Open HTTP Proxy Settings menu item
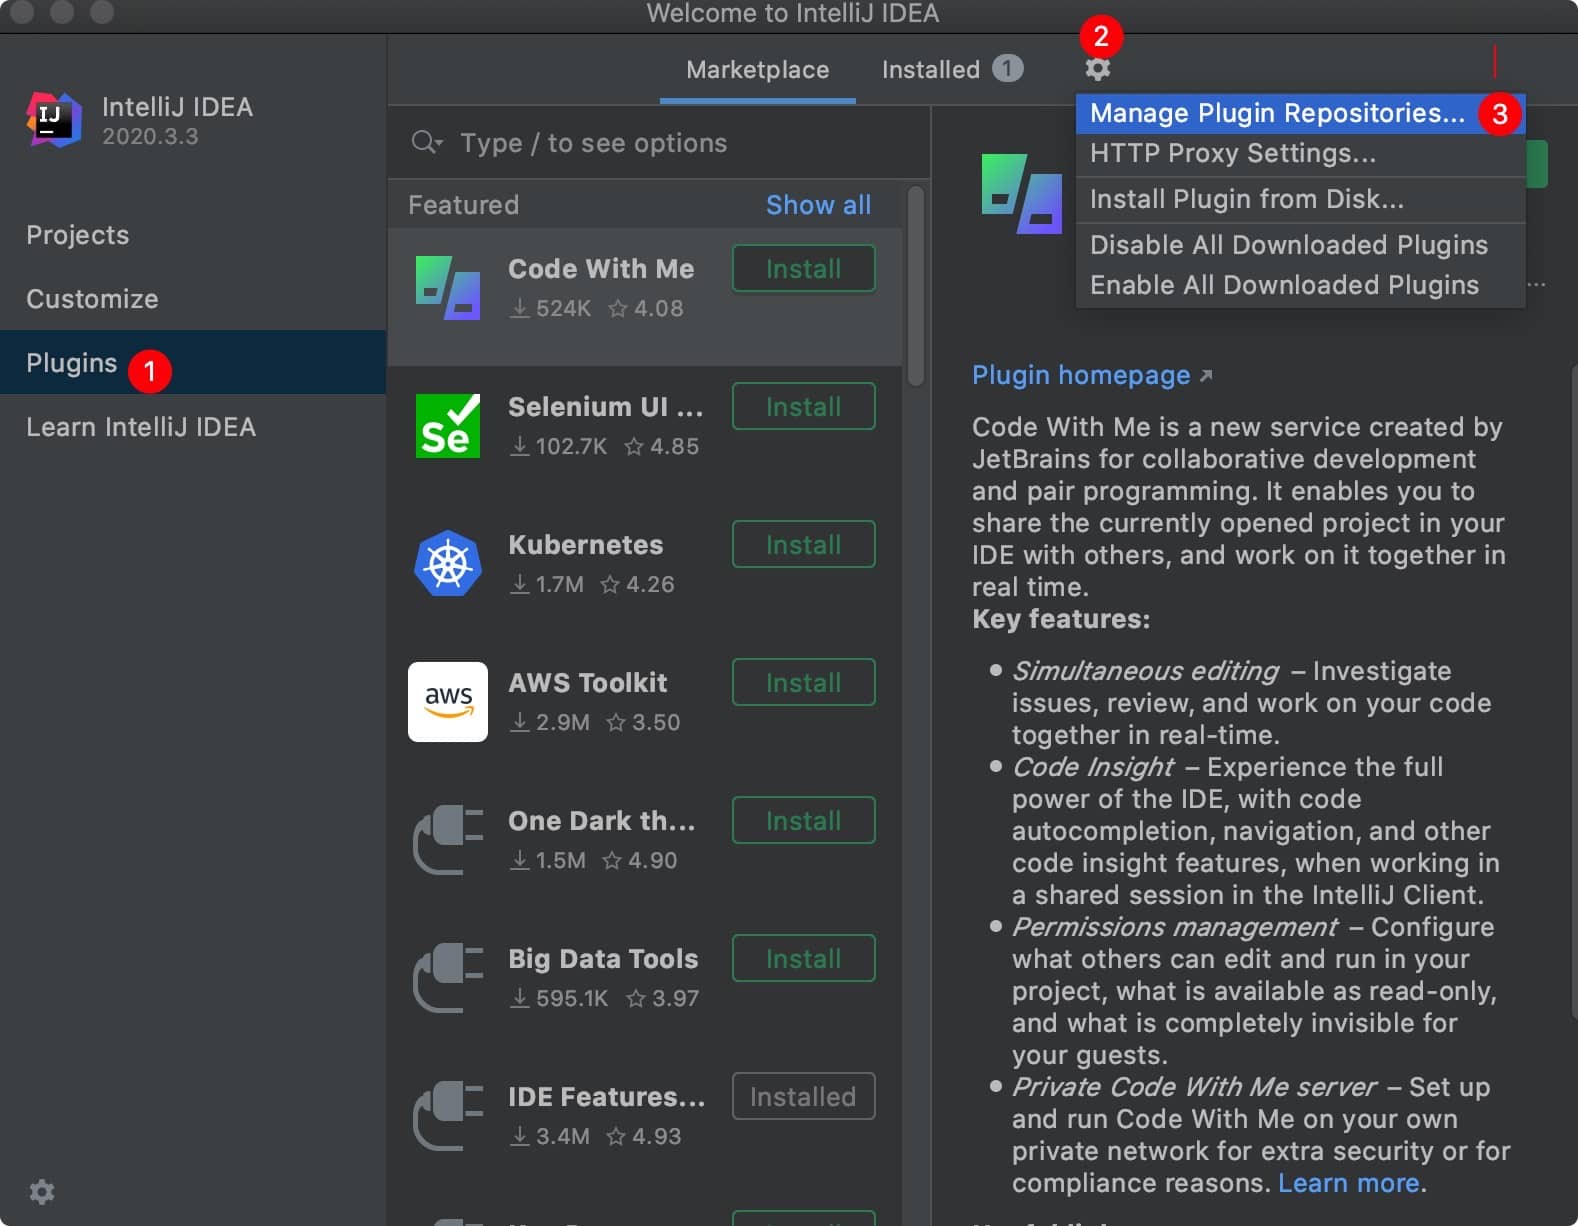Viewport: 1578px width, 1226px height. 1300,153
